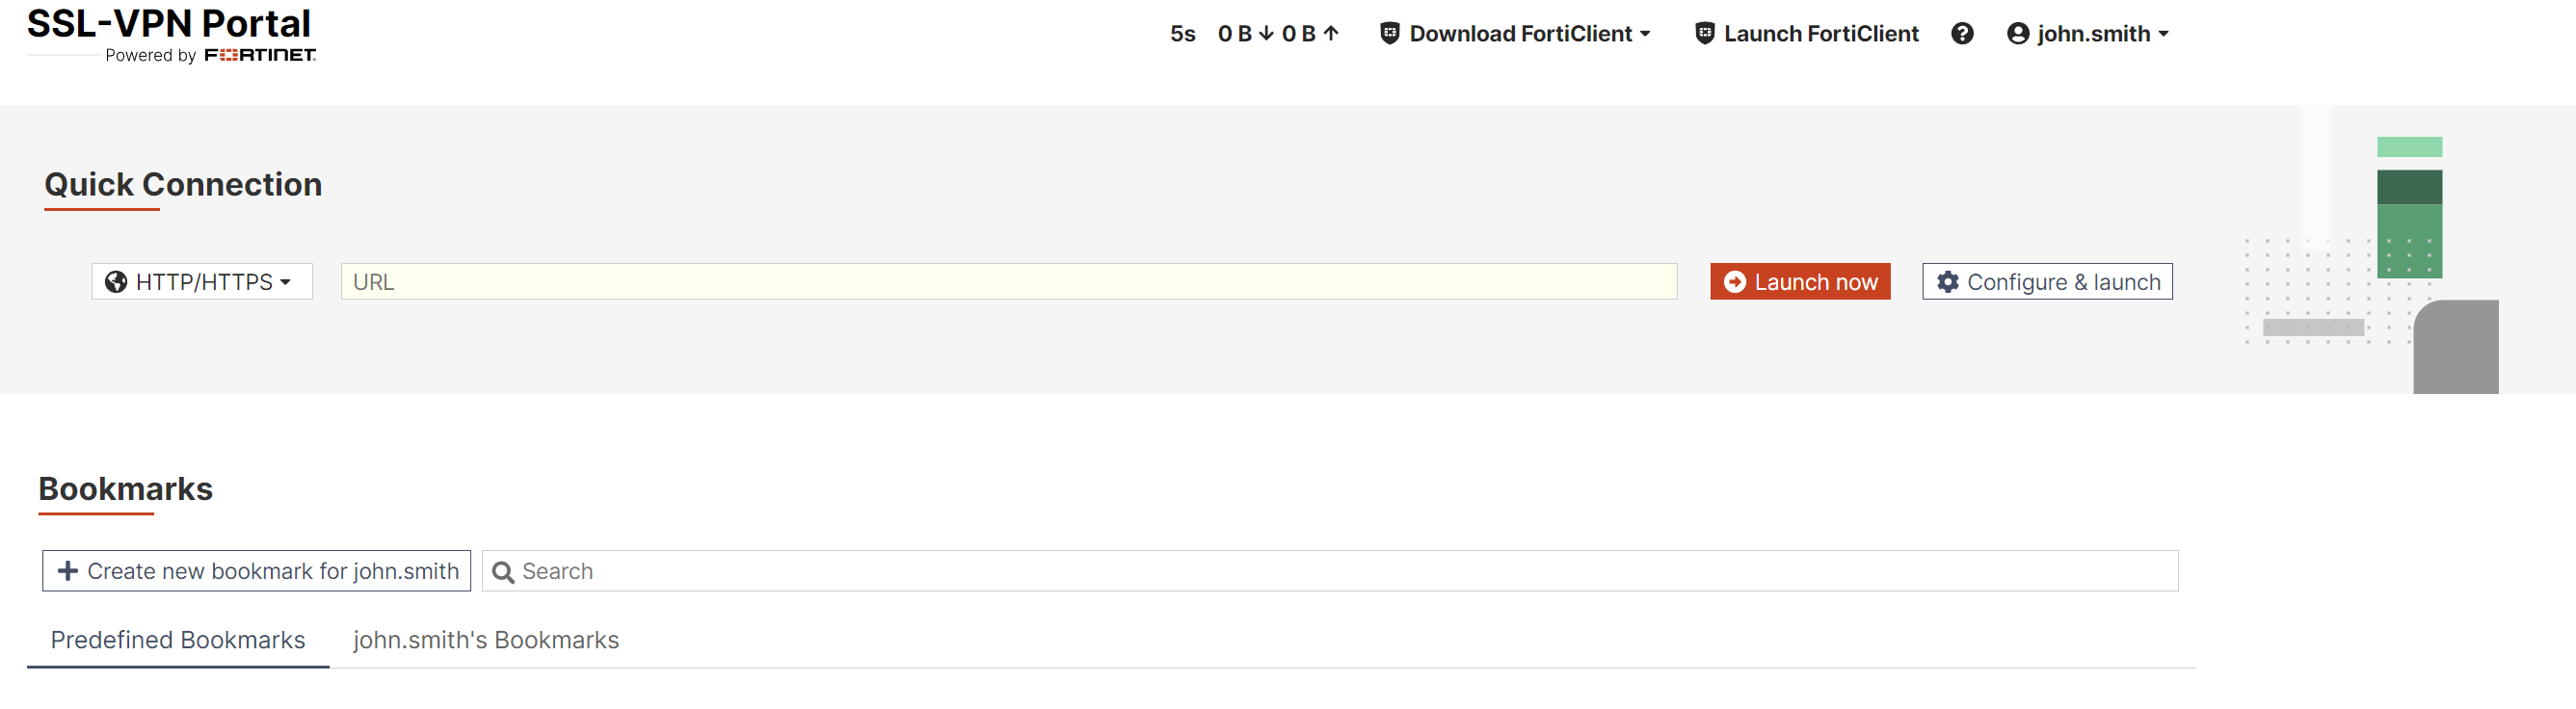This screenshot has width=2576, height=709.
Task: Click the Launch FortiClient shield icon
Action: 1704,34
